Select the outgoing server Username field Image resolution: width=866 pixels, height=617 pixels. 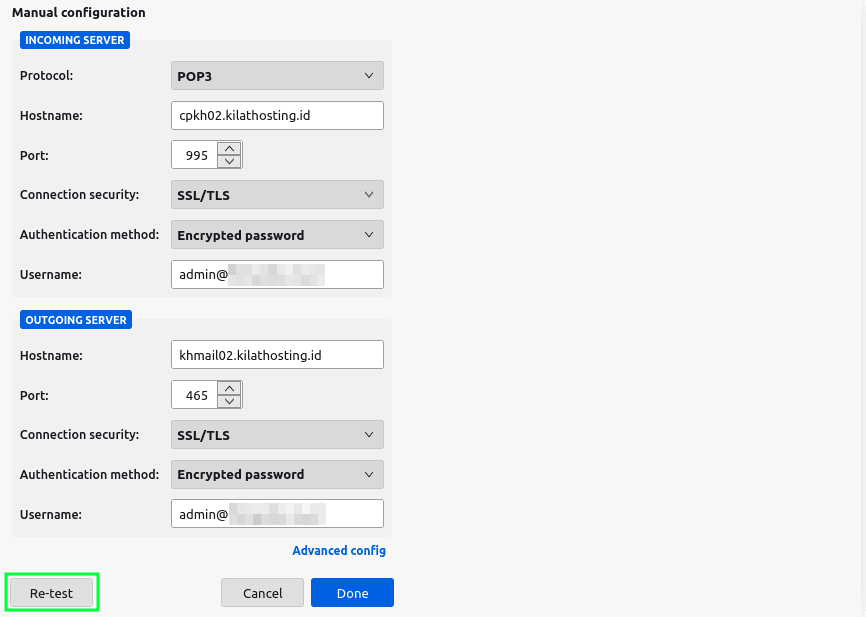(x=277, y=513)
